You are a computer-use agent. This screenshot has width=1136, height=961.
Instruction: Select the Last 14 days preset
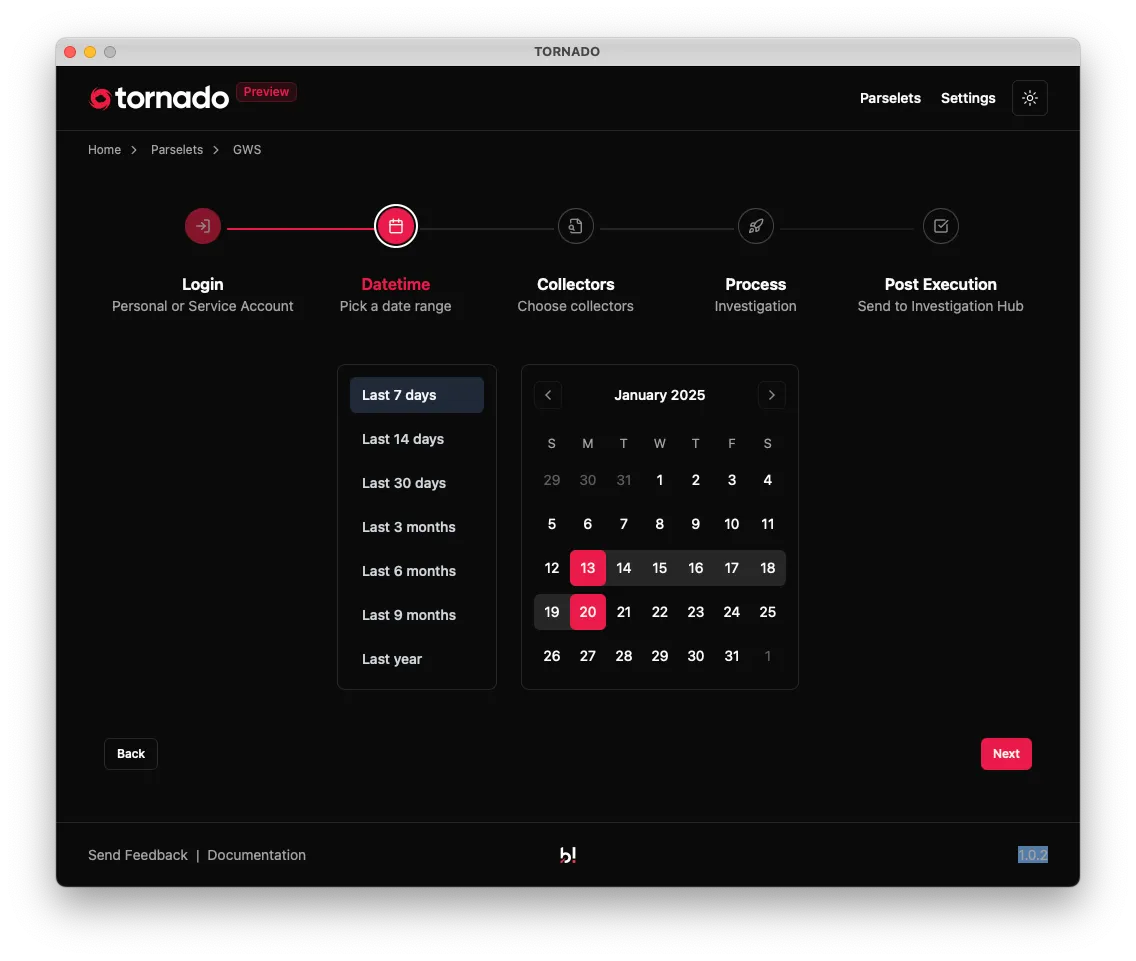tap(417, 439)
